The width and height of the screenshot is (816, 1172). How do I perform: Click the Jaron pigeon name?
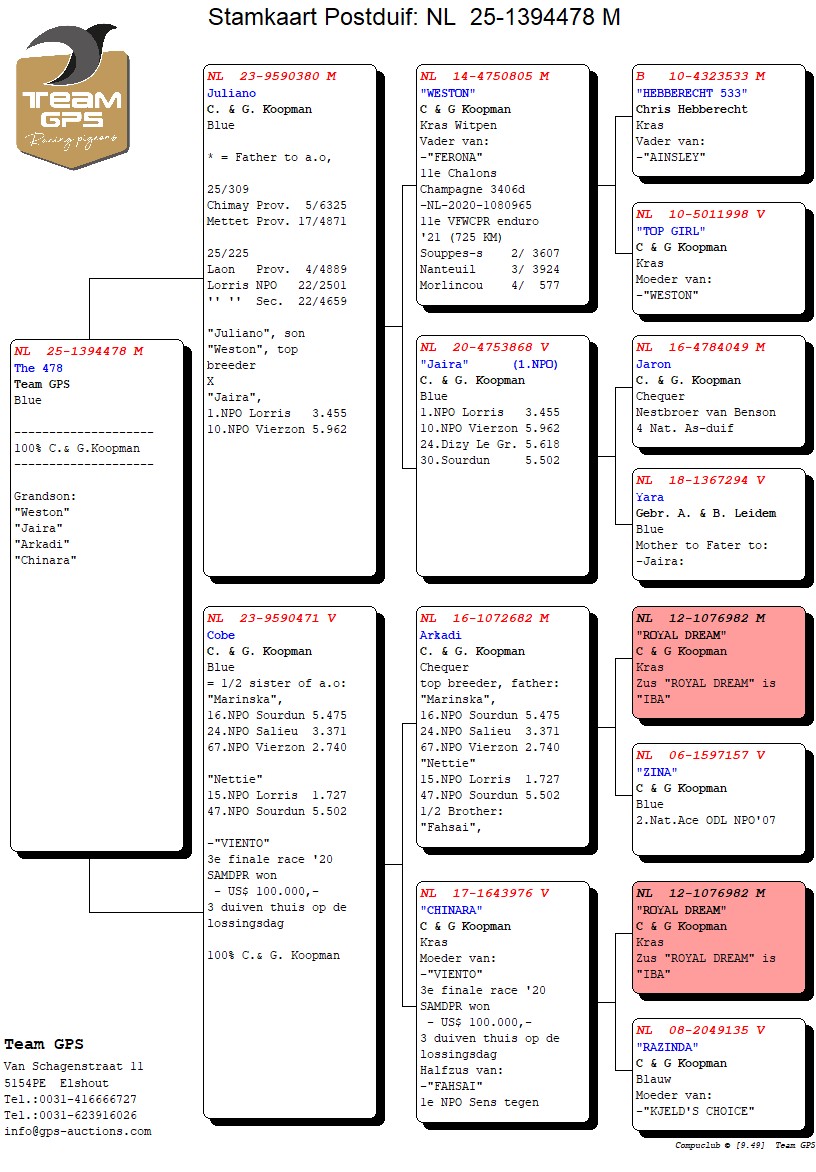click(x=653, y=364)
